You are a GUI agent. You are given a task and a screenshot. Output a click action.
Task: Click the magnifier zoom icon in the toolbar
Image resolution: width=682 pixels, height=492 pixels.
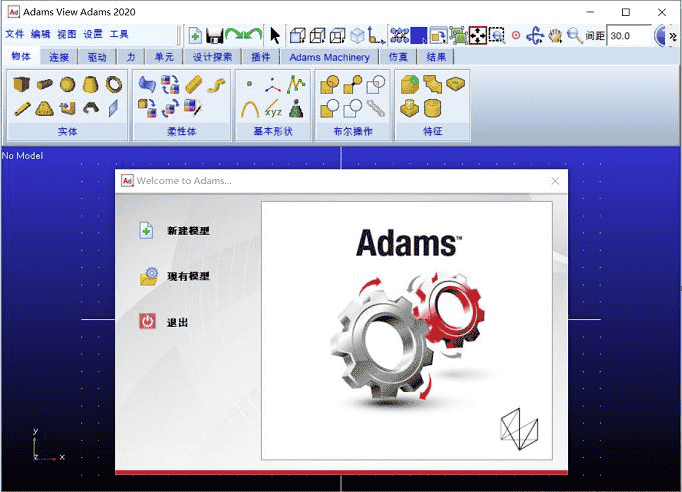point(575,35)
